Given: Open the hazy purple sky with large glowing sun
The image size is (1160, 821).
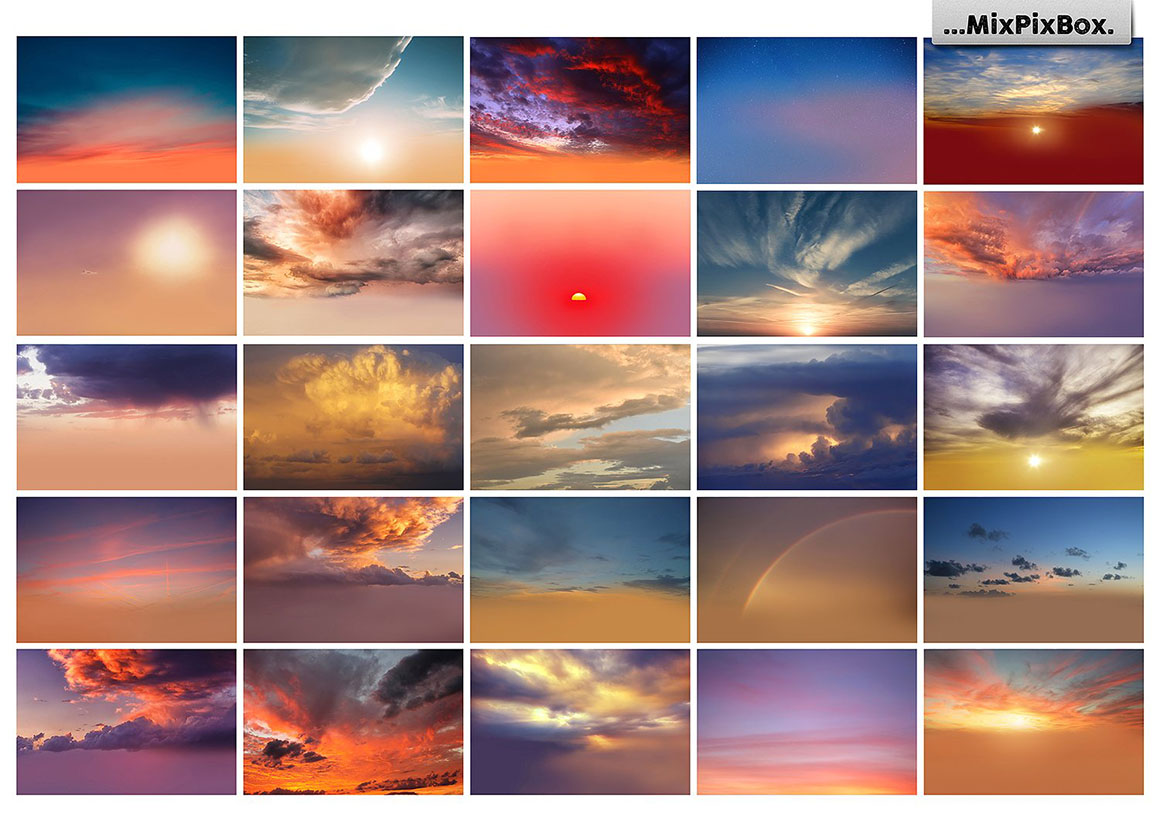Looking at the screenshot, I should click(x=127, y=263).
